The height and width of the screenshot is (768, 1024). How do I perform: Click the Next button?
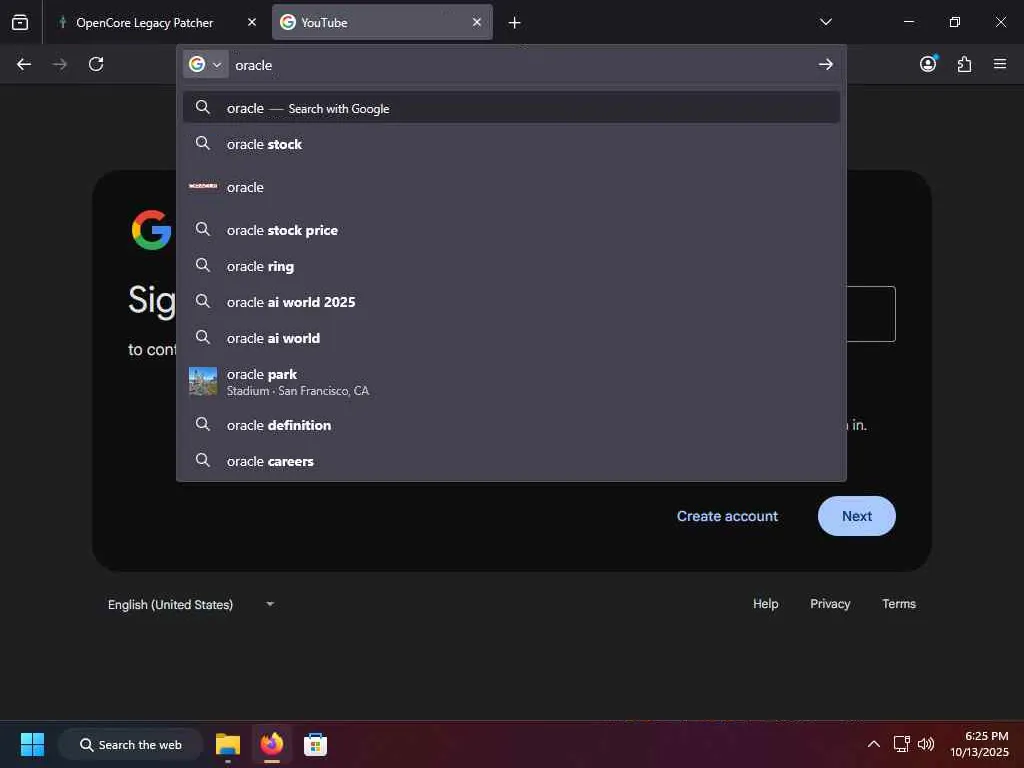point(856,516)
